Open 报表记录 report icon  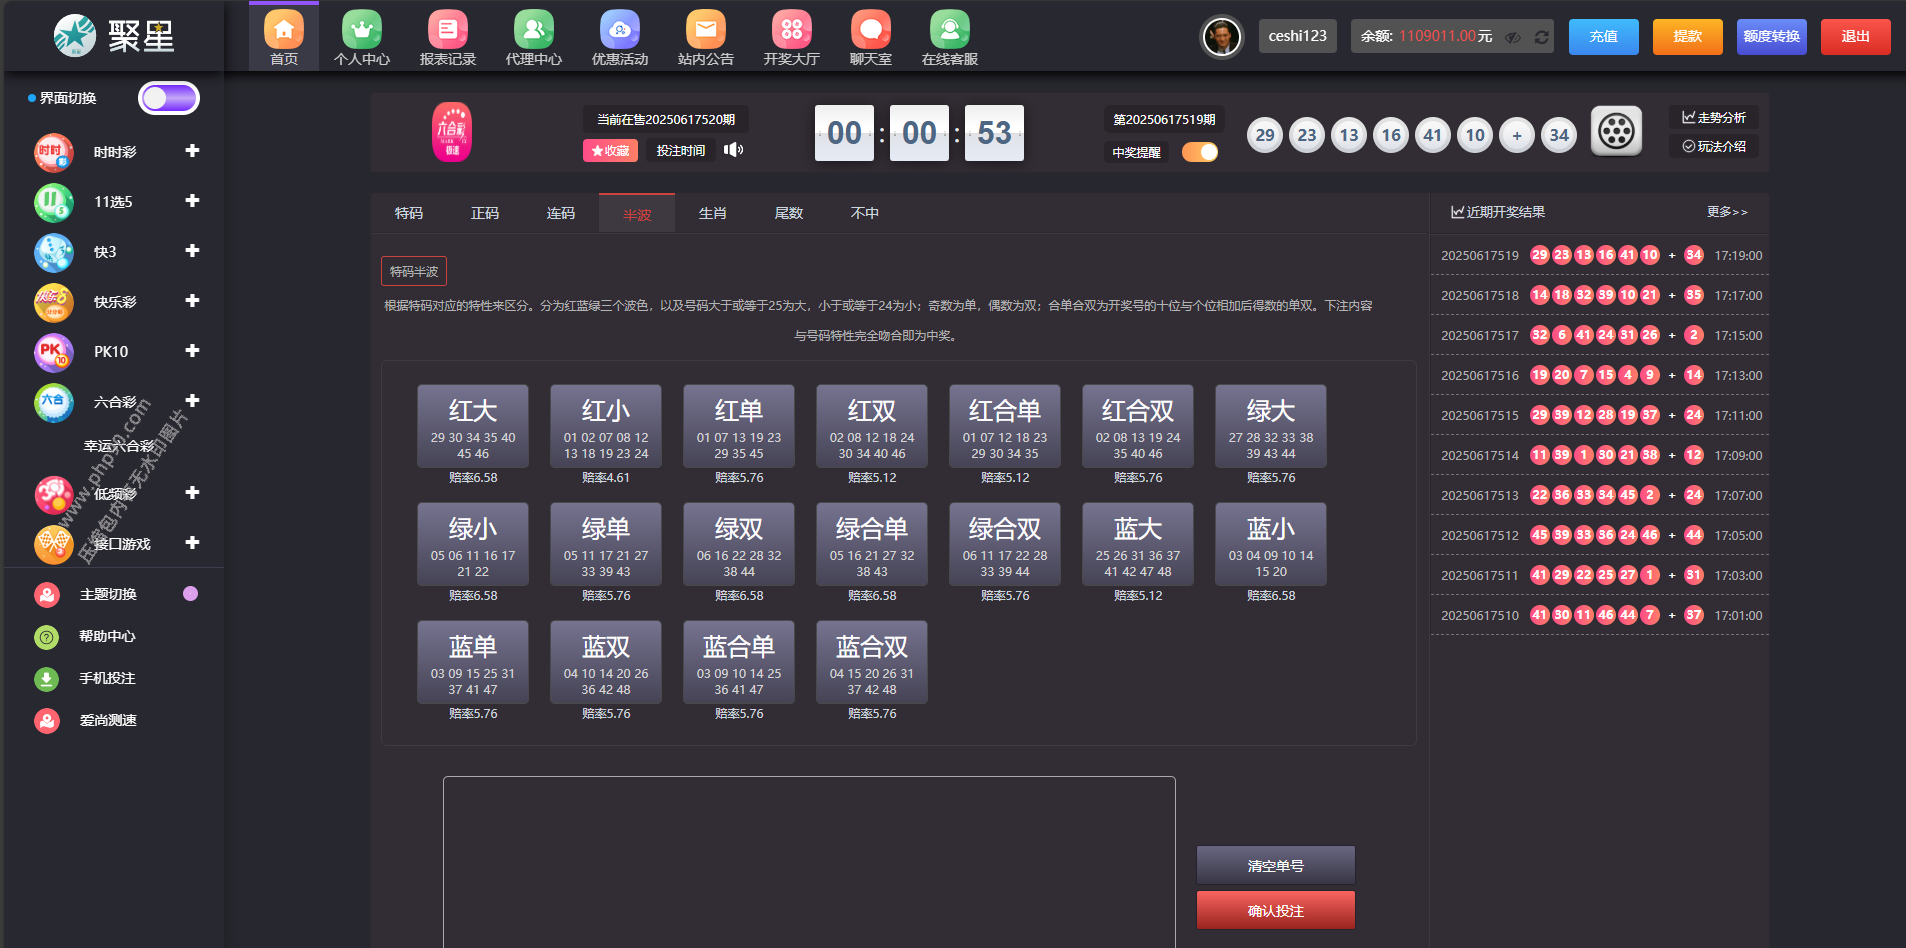coord(447,31)
